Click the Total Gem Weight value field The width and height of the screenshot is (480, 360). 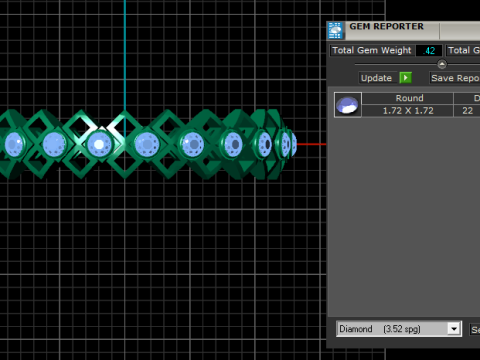point(429,51)
